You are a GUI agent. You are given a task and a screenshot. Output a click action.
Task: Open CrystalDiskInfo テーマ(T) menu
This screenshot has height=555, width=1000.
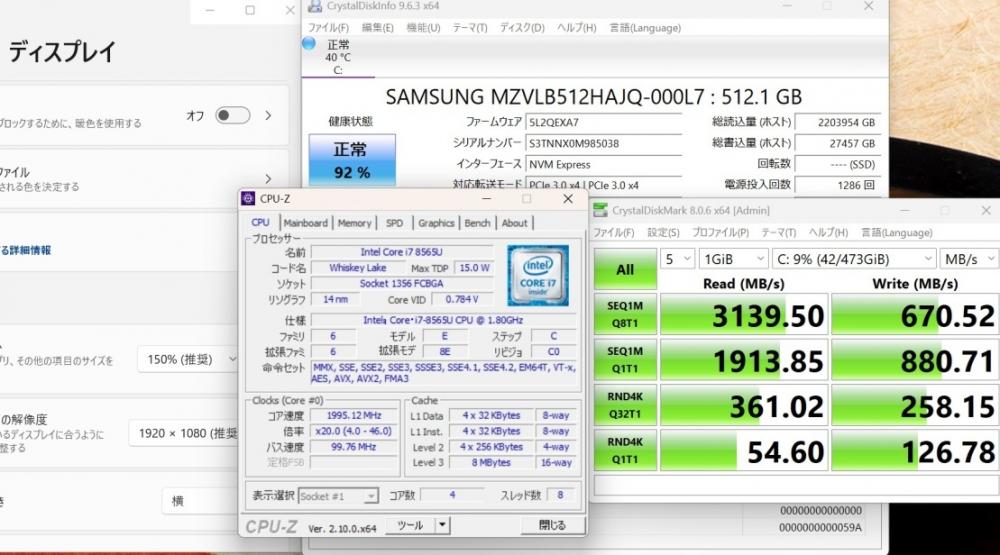(470, 27)
